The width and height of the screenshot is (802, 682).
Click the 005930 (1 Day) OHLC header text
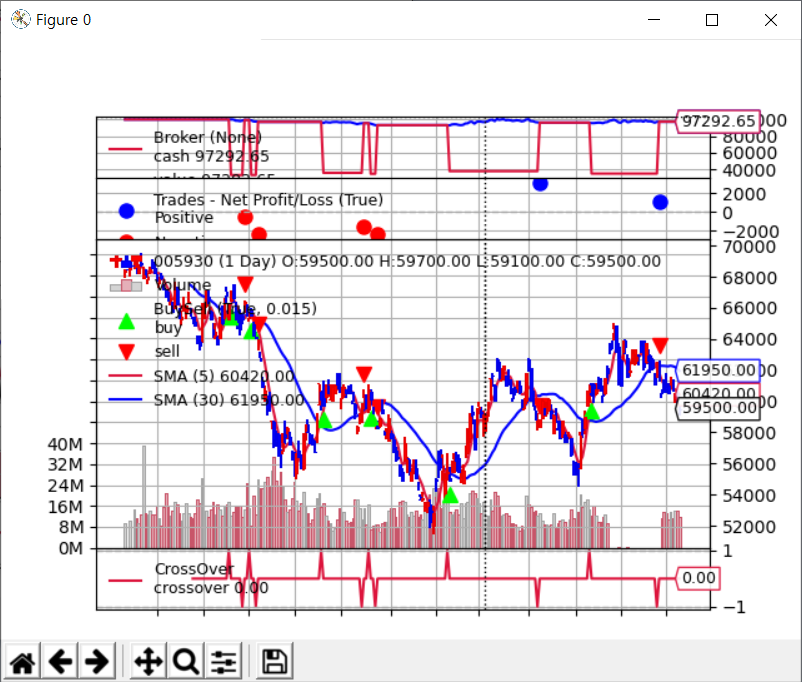[407, 261]
